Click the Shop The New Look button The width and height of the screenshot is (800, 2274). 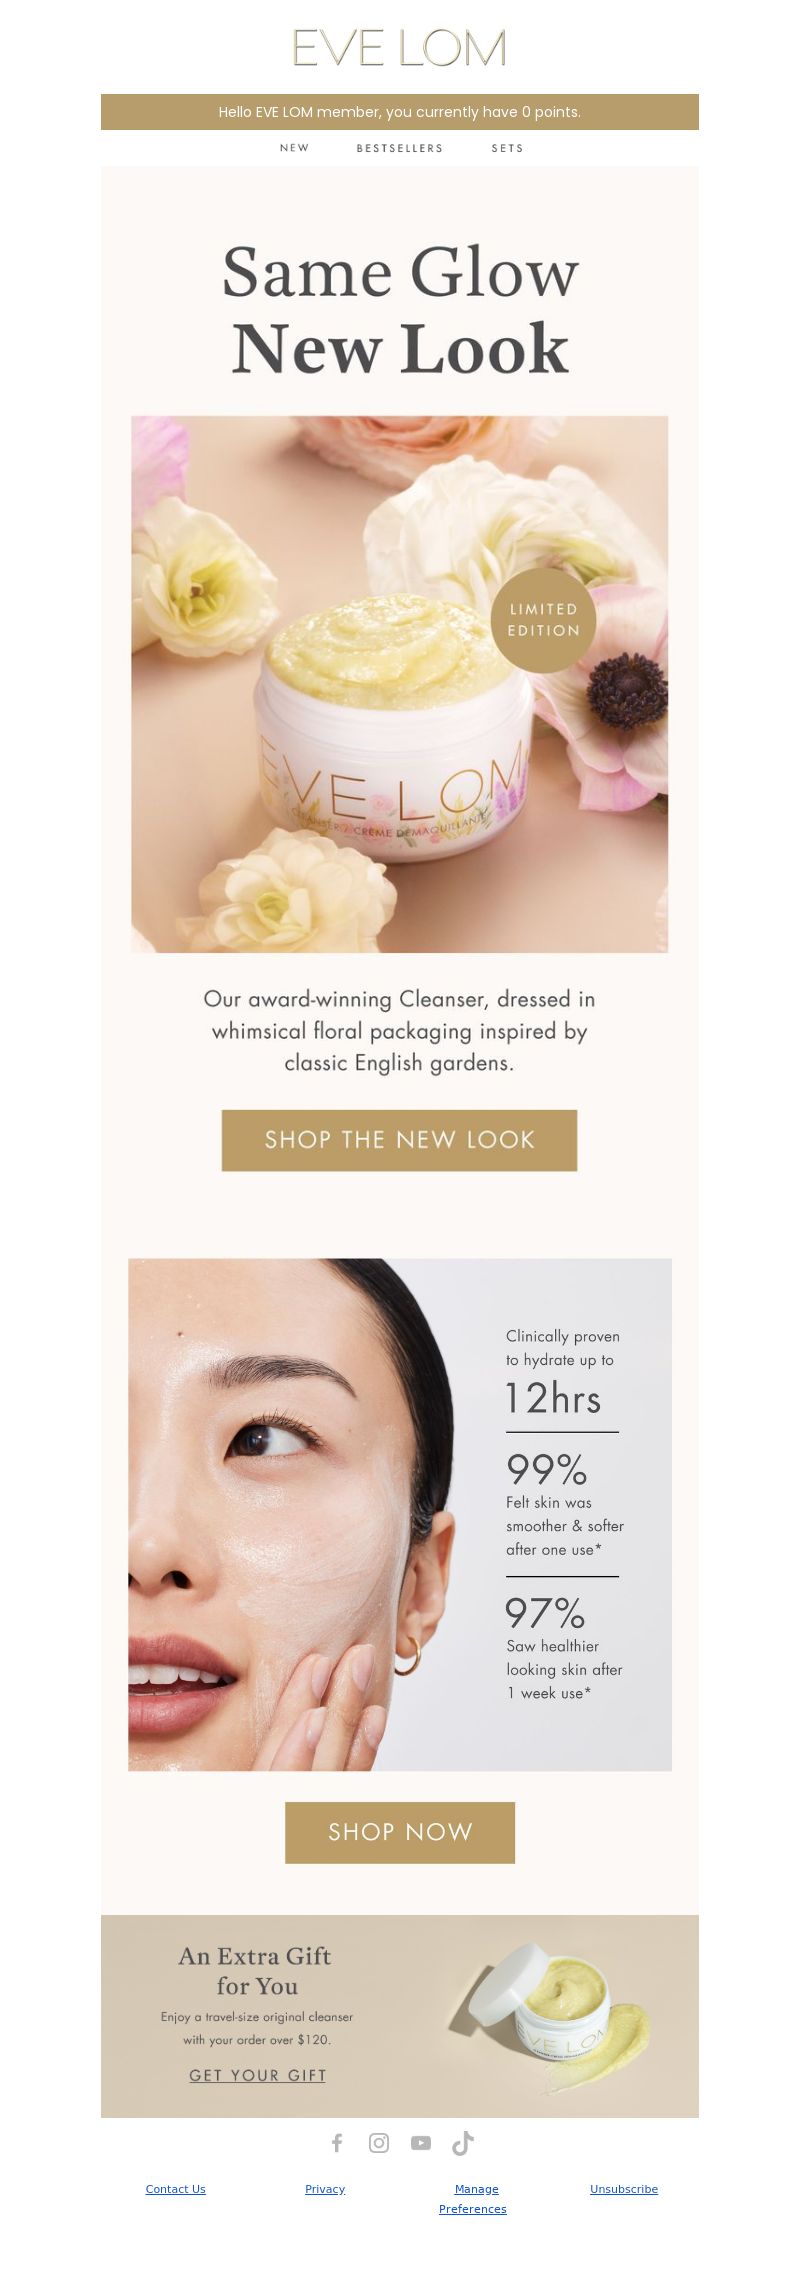point(400,1140)
